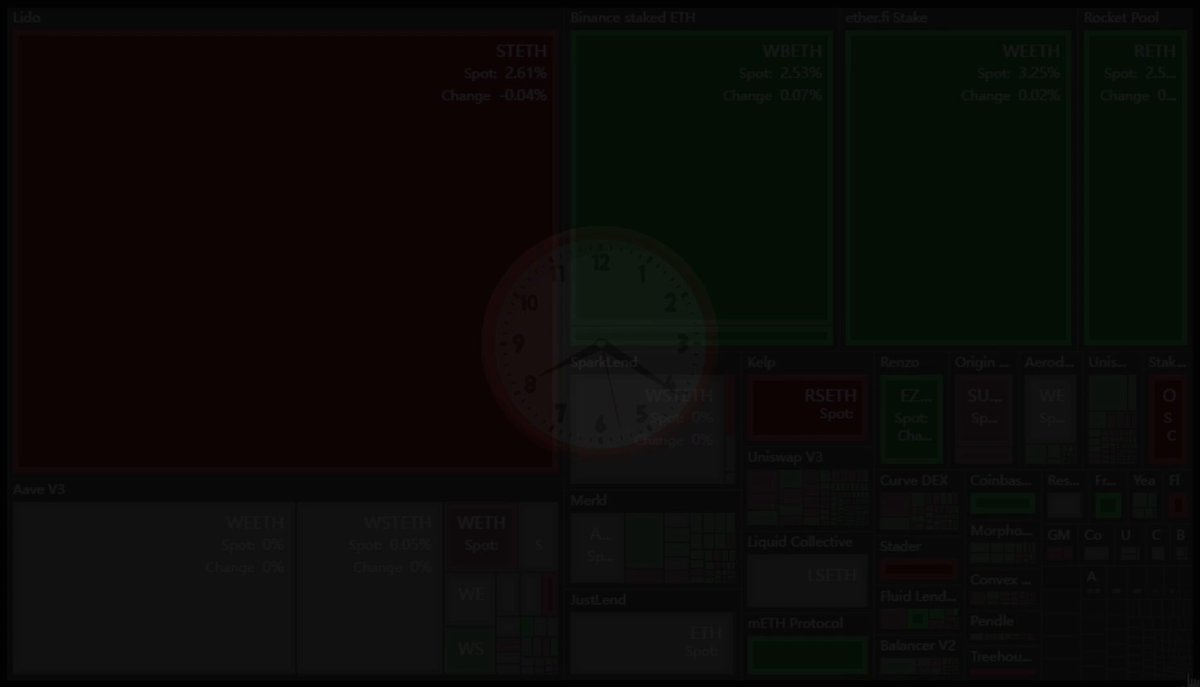The height and width of the screenshot is (687, 1200).
Task: Open the WEETH tile under ether.fi Stake
Action: coord(958,188)
